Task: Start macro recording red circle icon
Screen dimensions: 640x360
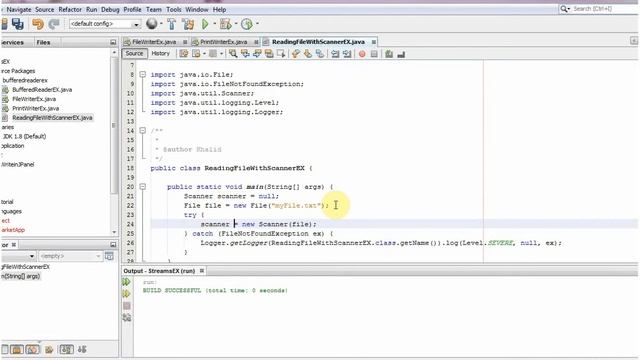Action: (362, 54)
